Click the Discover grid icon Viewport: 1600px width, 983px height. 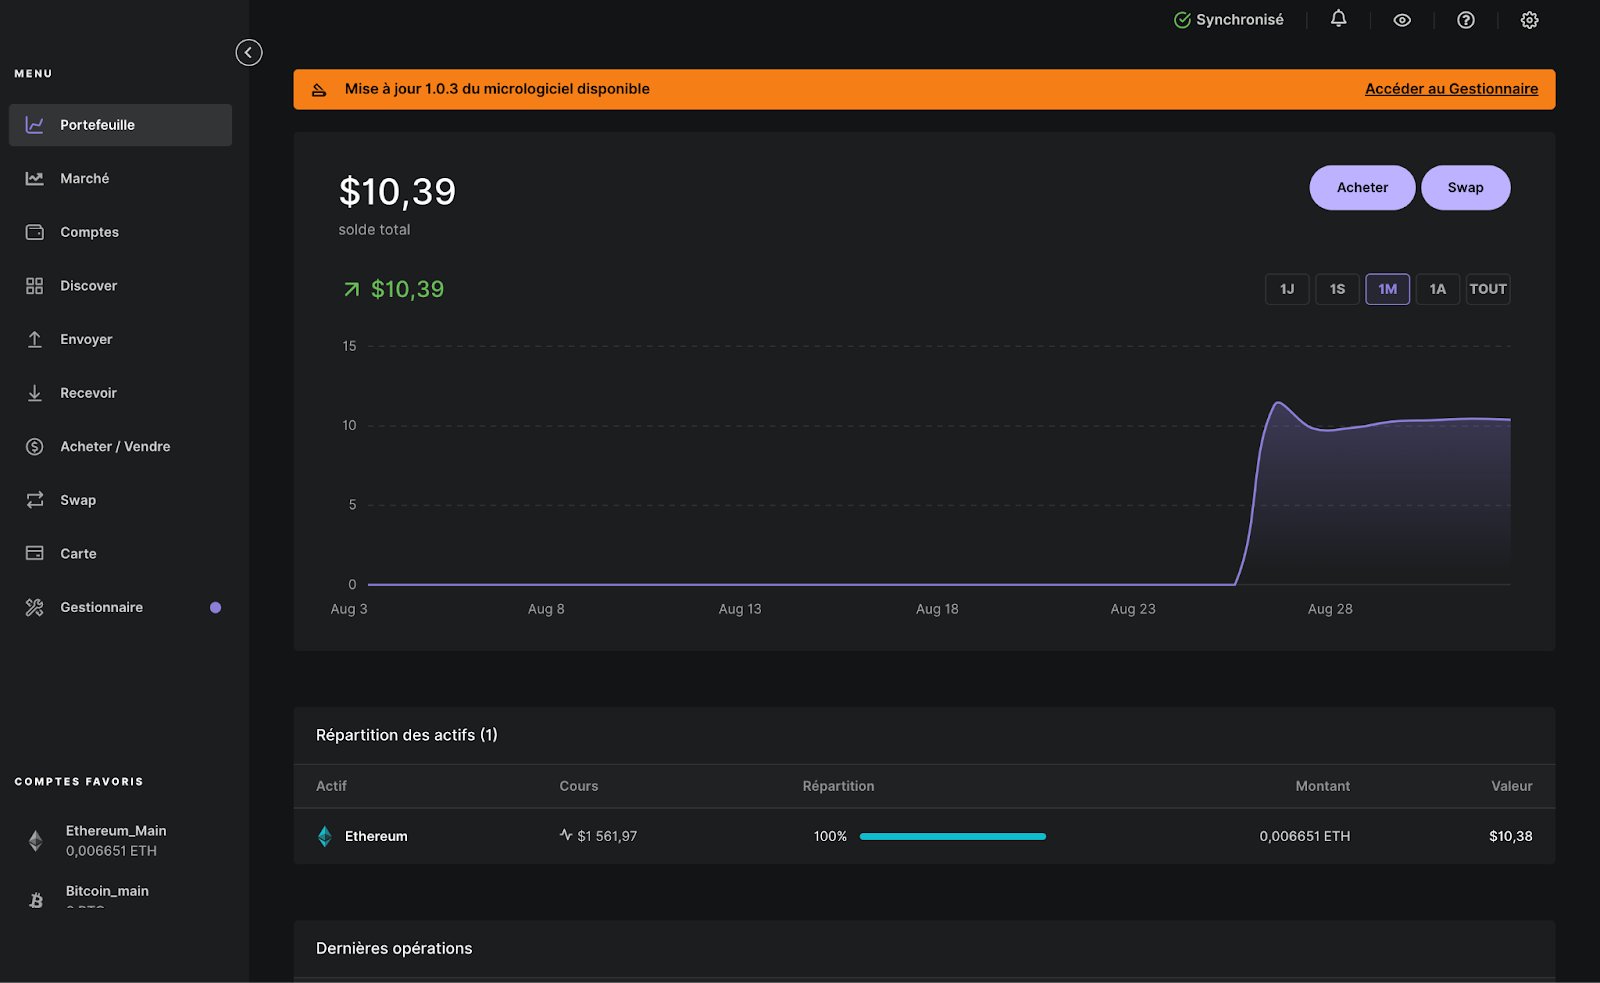point(35,286)
